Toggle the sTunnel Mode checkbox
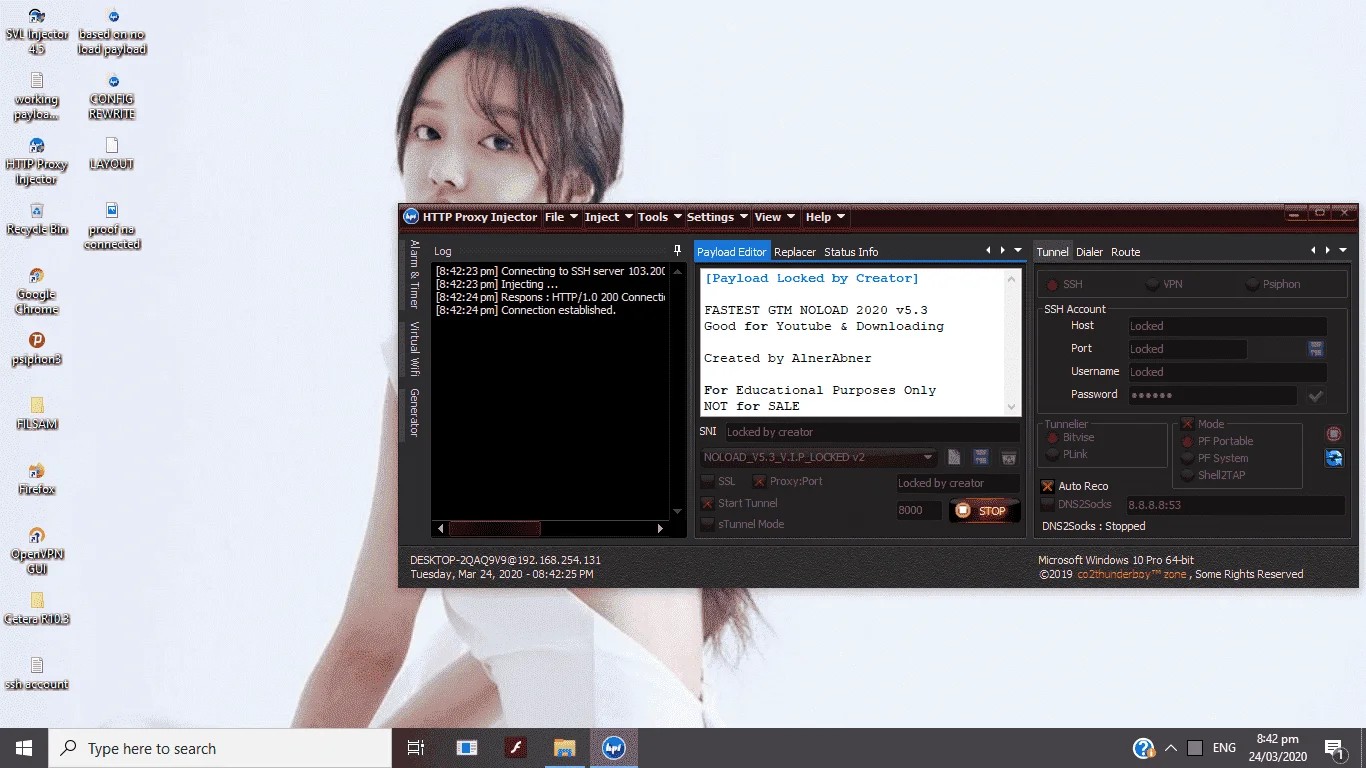 click(x=708, y=524)
